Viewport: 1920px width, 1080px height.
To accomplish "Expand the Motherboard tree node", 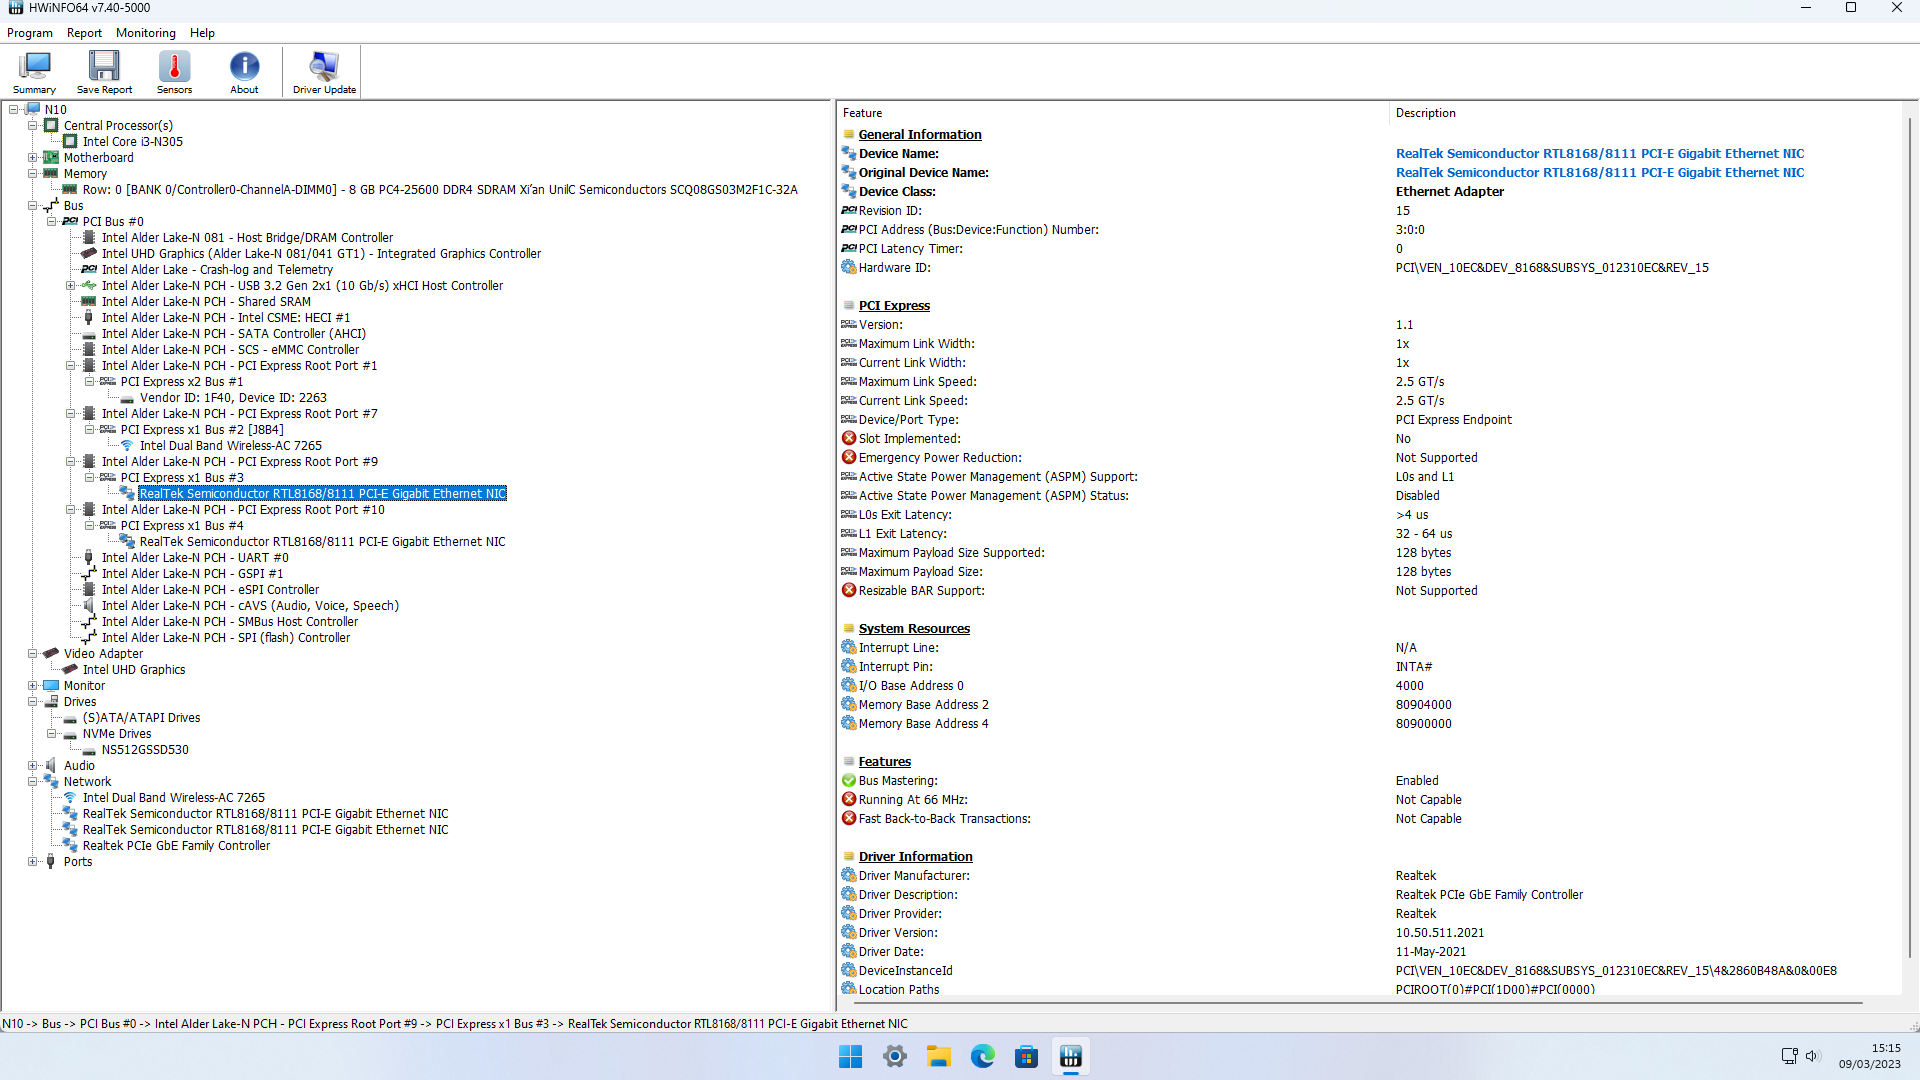I will 33,158.
